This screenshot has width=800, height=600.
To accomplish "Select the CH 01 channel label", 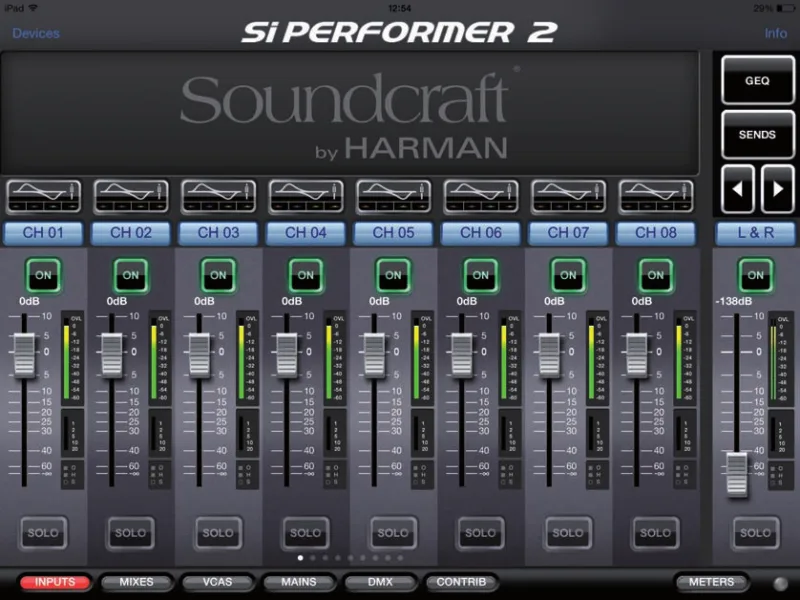I will 43,233.
